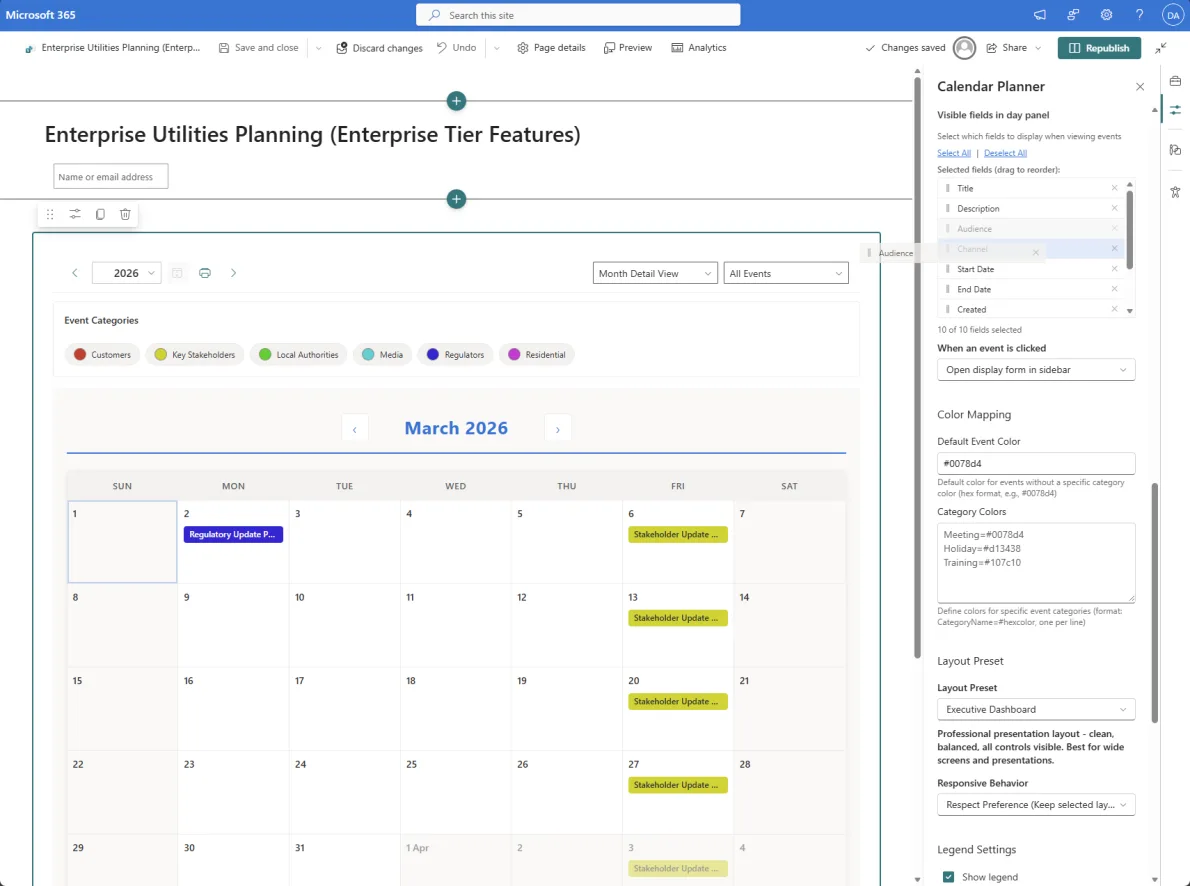Click the accessibility checker icon in right rail
Screen dimensions: 1190x886
coord(1175,191)
